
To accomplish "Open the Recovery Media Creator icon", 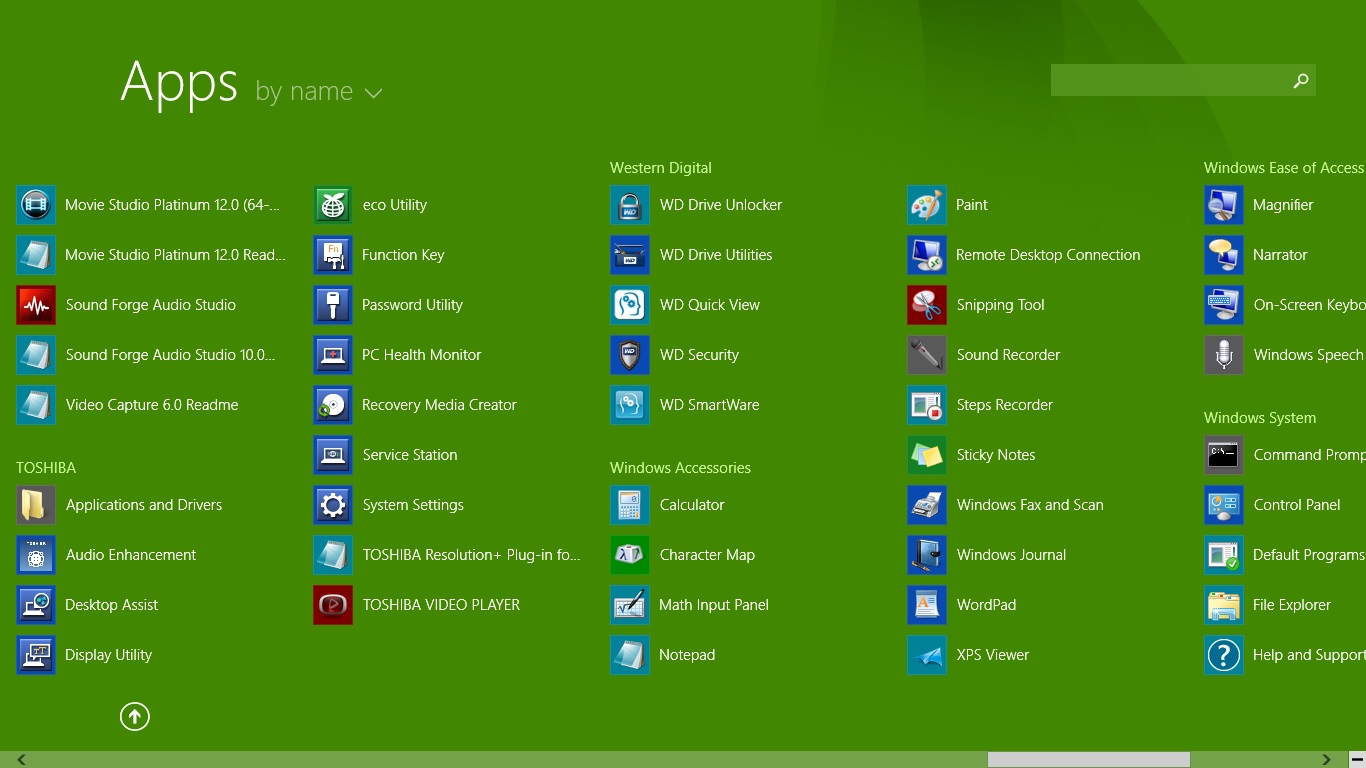I will pos(333,405).
